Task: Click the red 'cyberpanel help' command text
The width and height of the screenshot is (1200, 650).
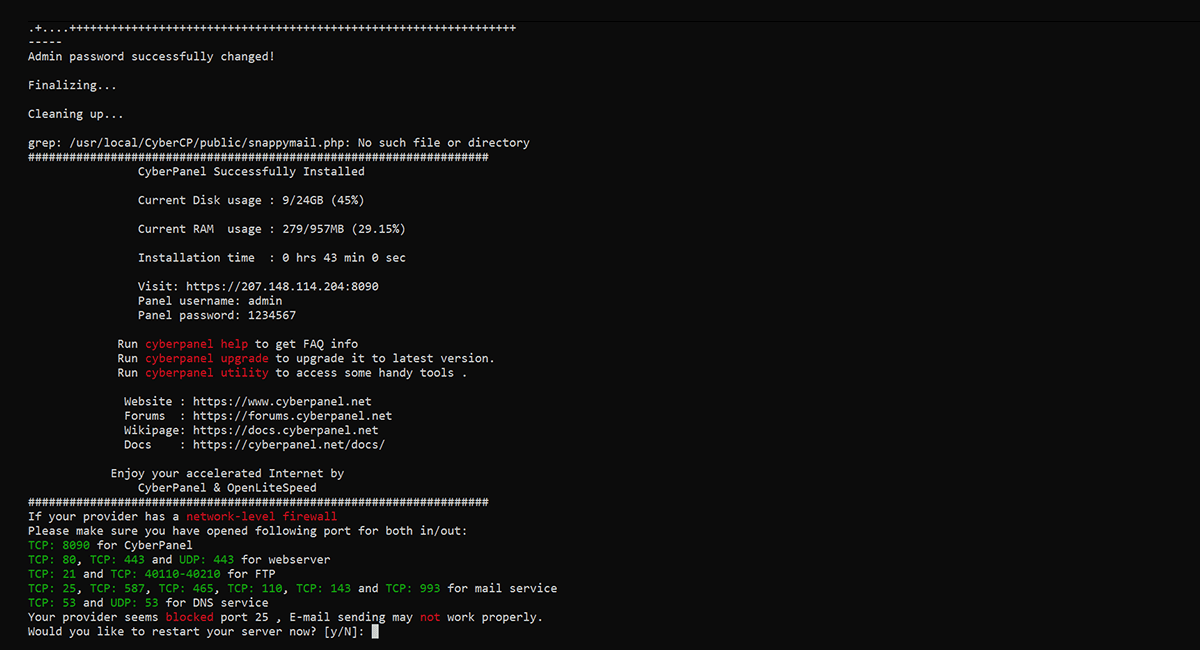Action: click(x=196, y=344)
